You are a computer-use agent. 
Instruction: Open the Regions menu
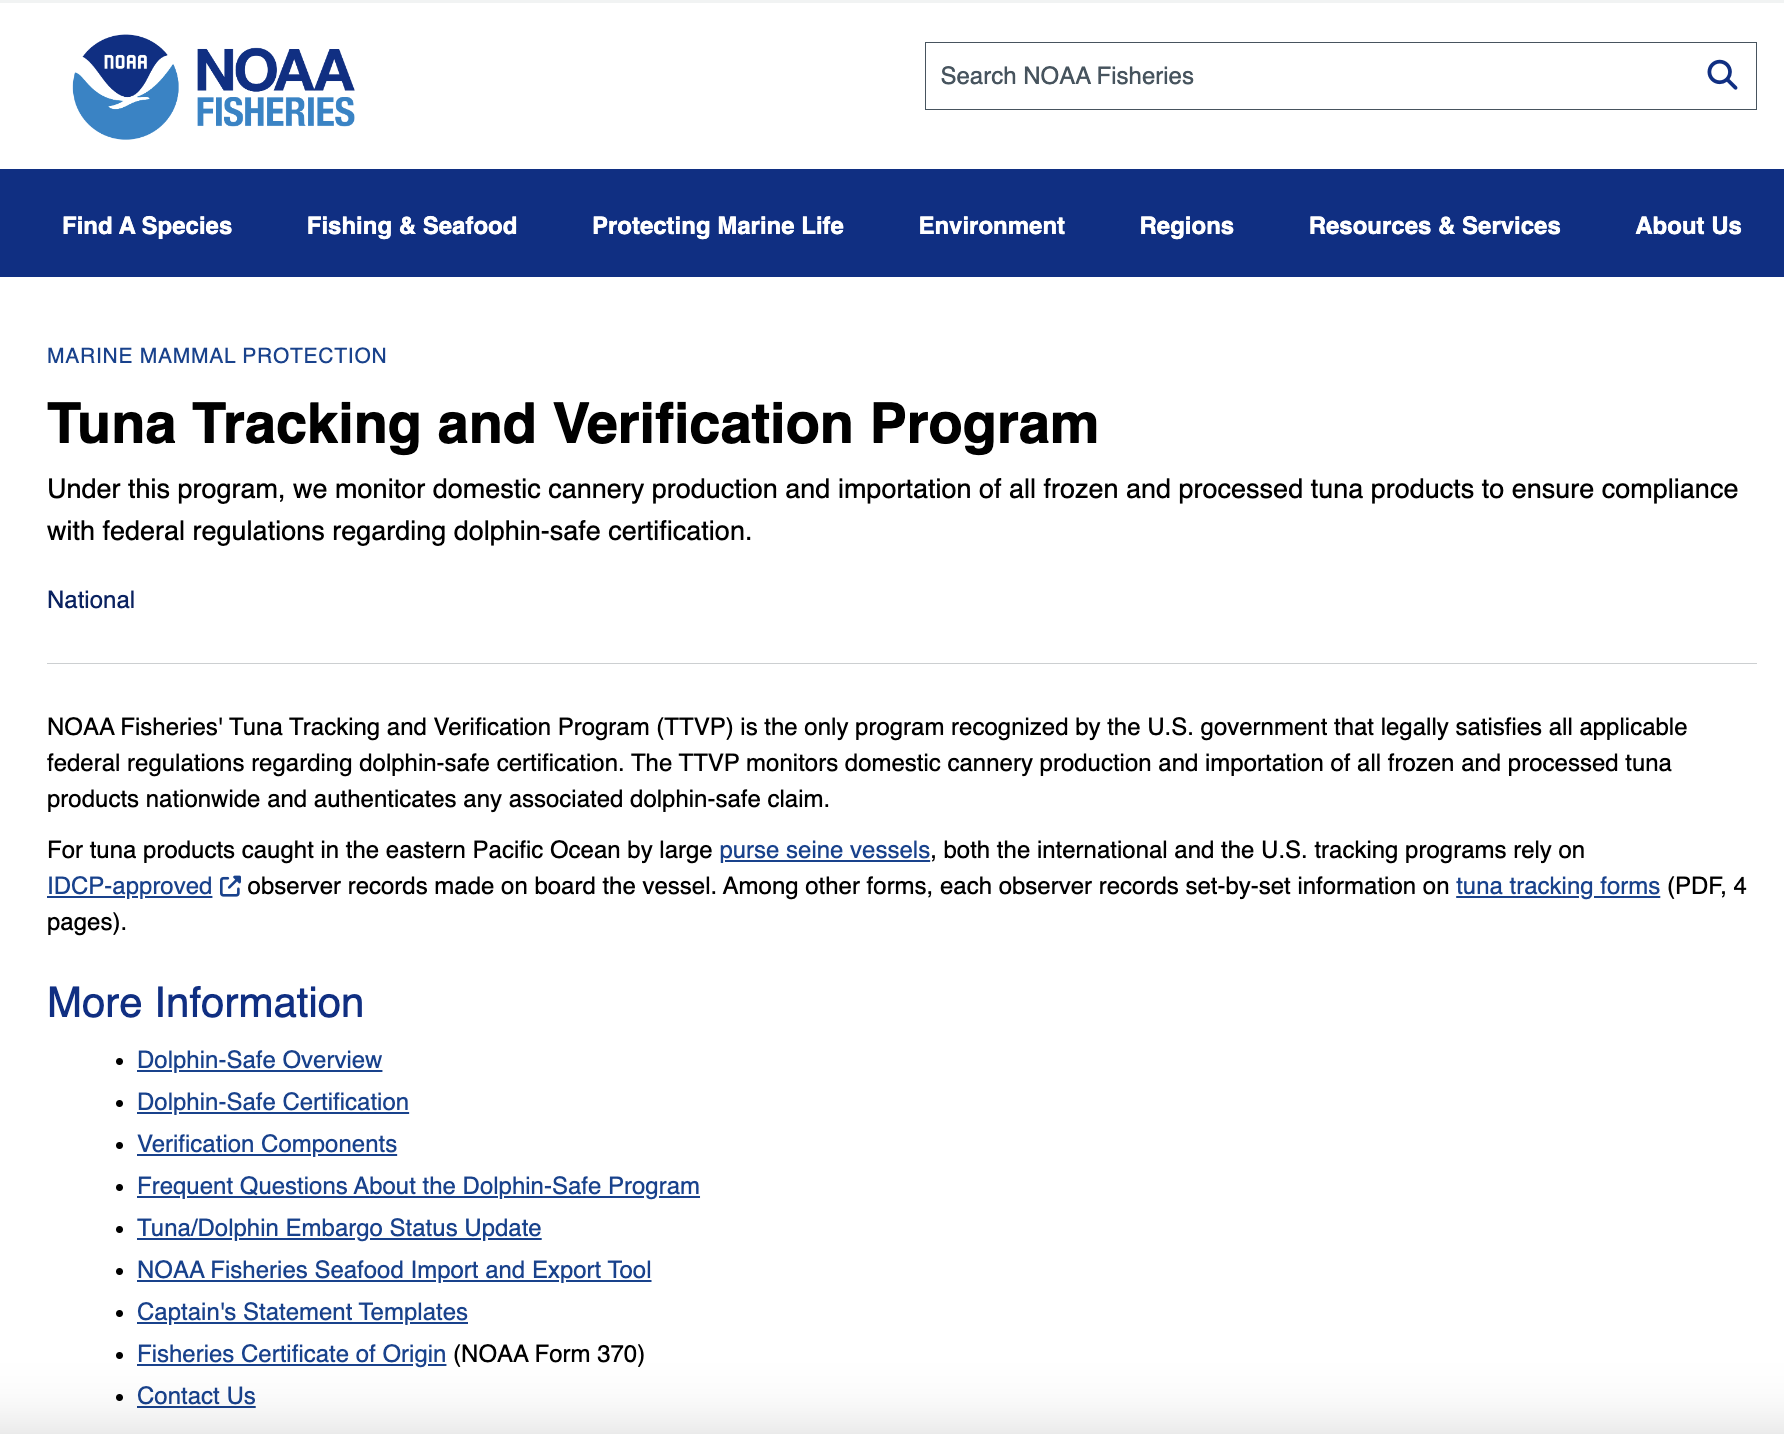pos(1186,226)
